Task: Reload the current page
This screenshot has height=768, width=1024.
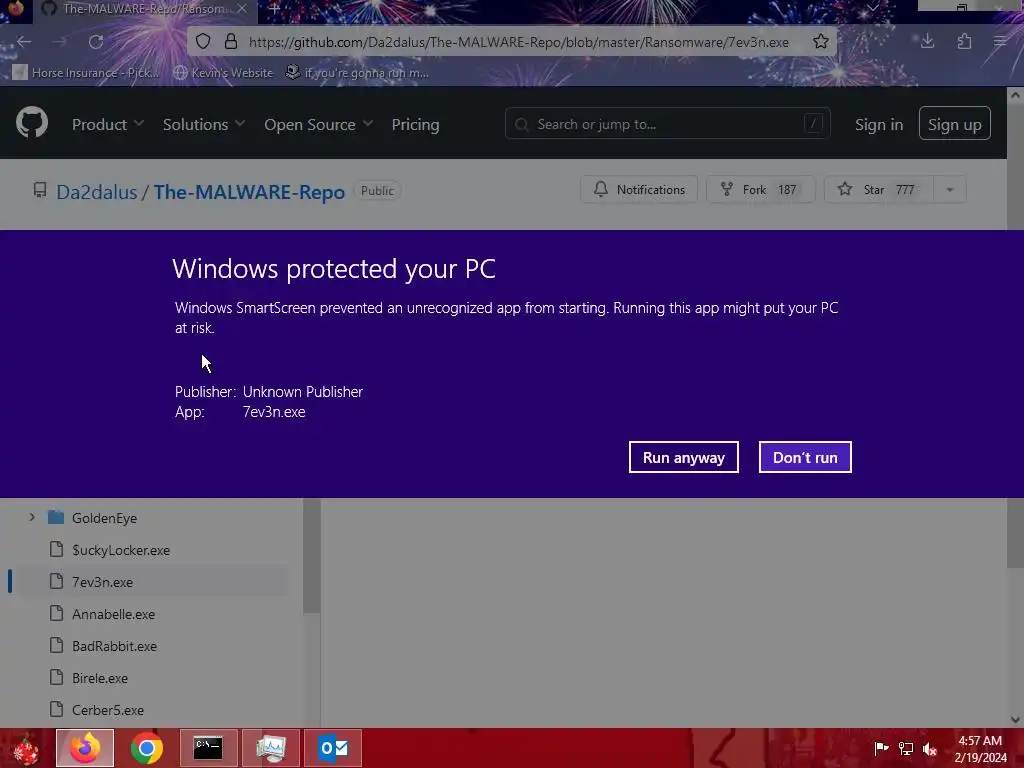Action: tap(96, 42)
